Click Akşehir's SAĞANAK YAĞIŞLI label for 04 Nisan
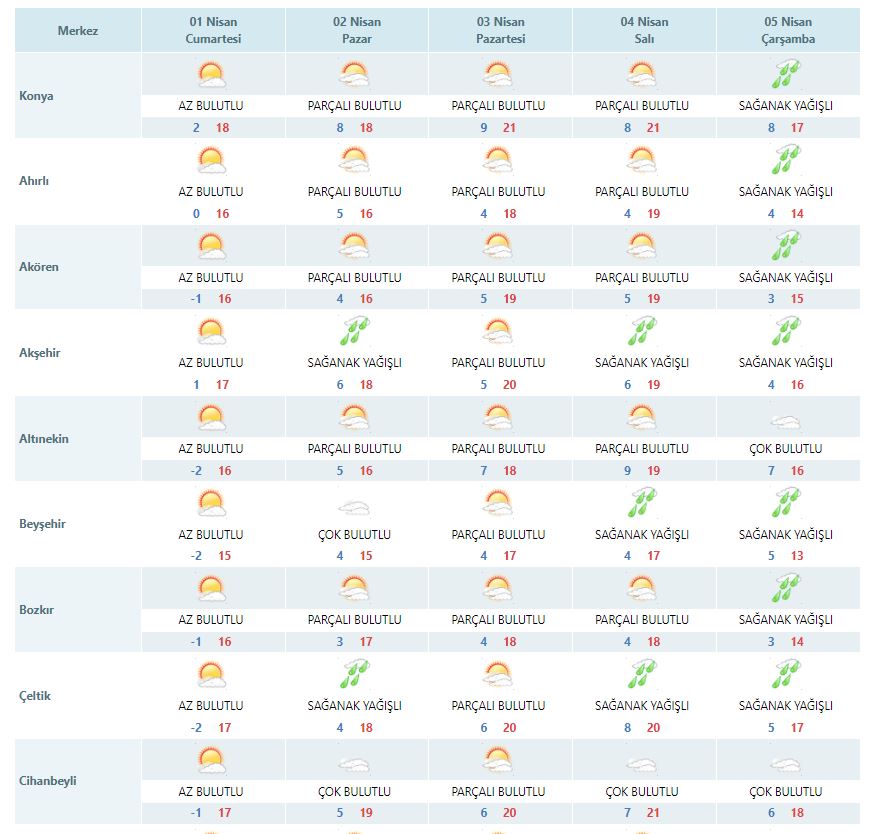This screenshot has width=876, height=834. pos(642,363)
